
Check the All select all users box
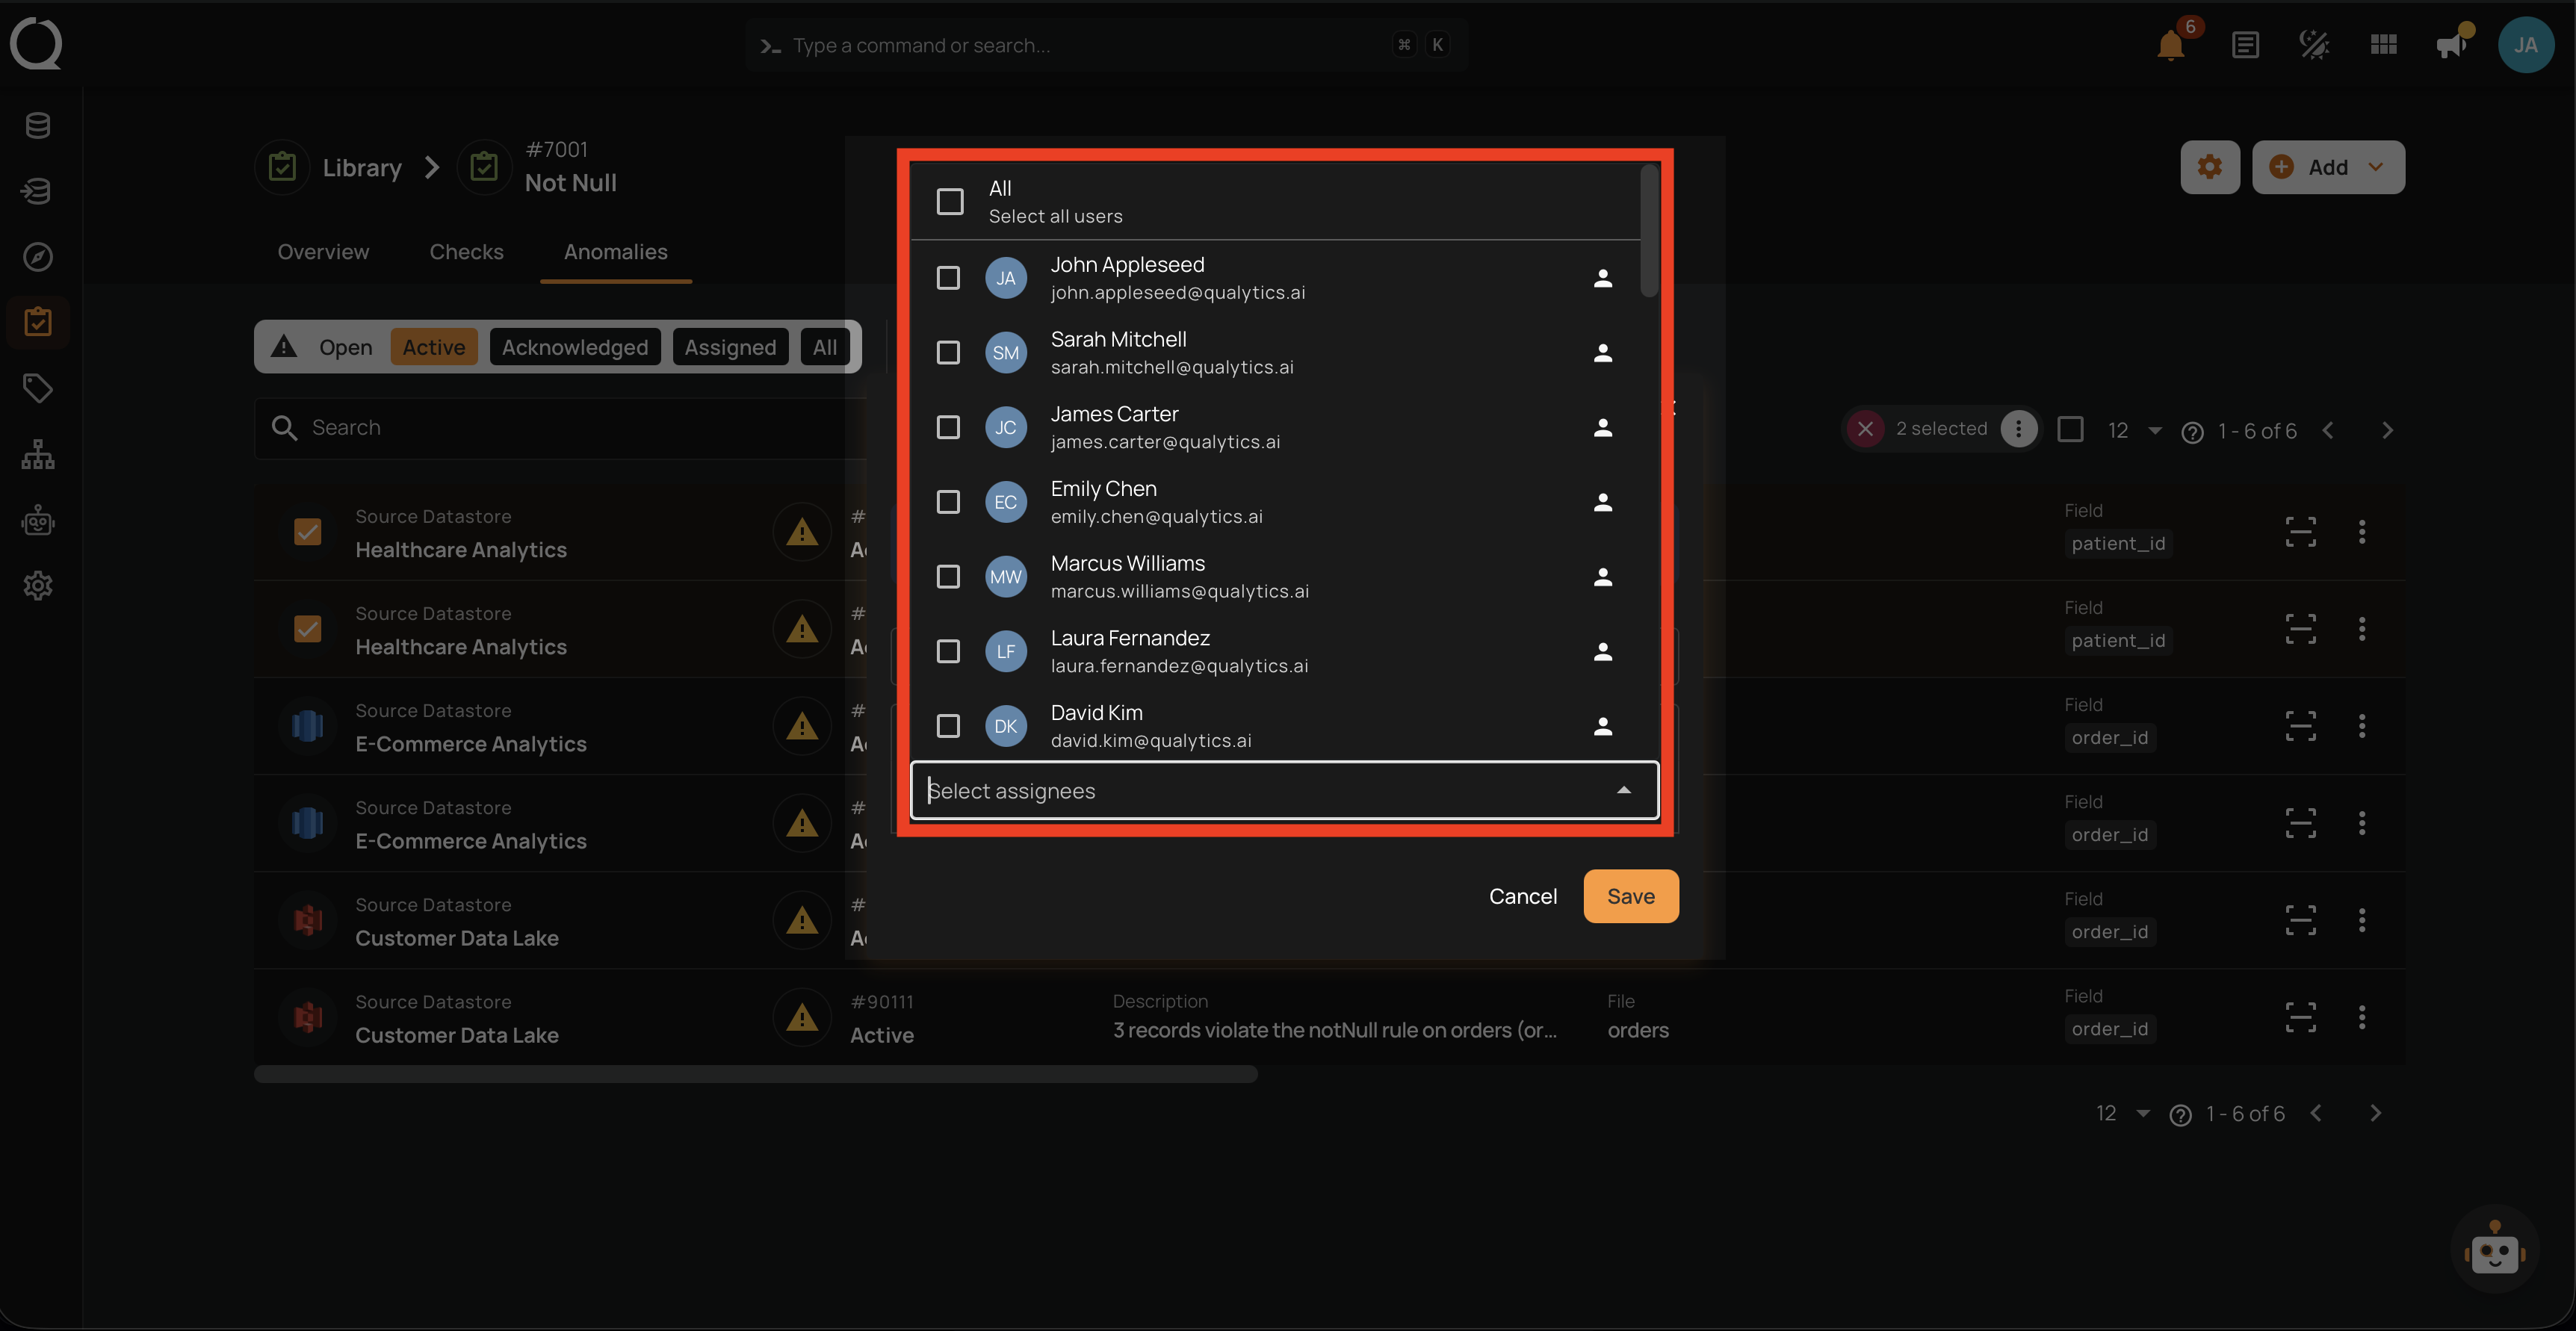tap(950, 202)
